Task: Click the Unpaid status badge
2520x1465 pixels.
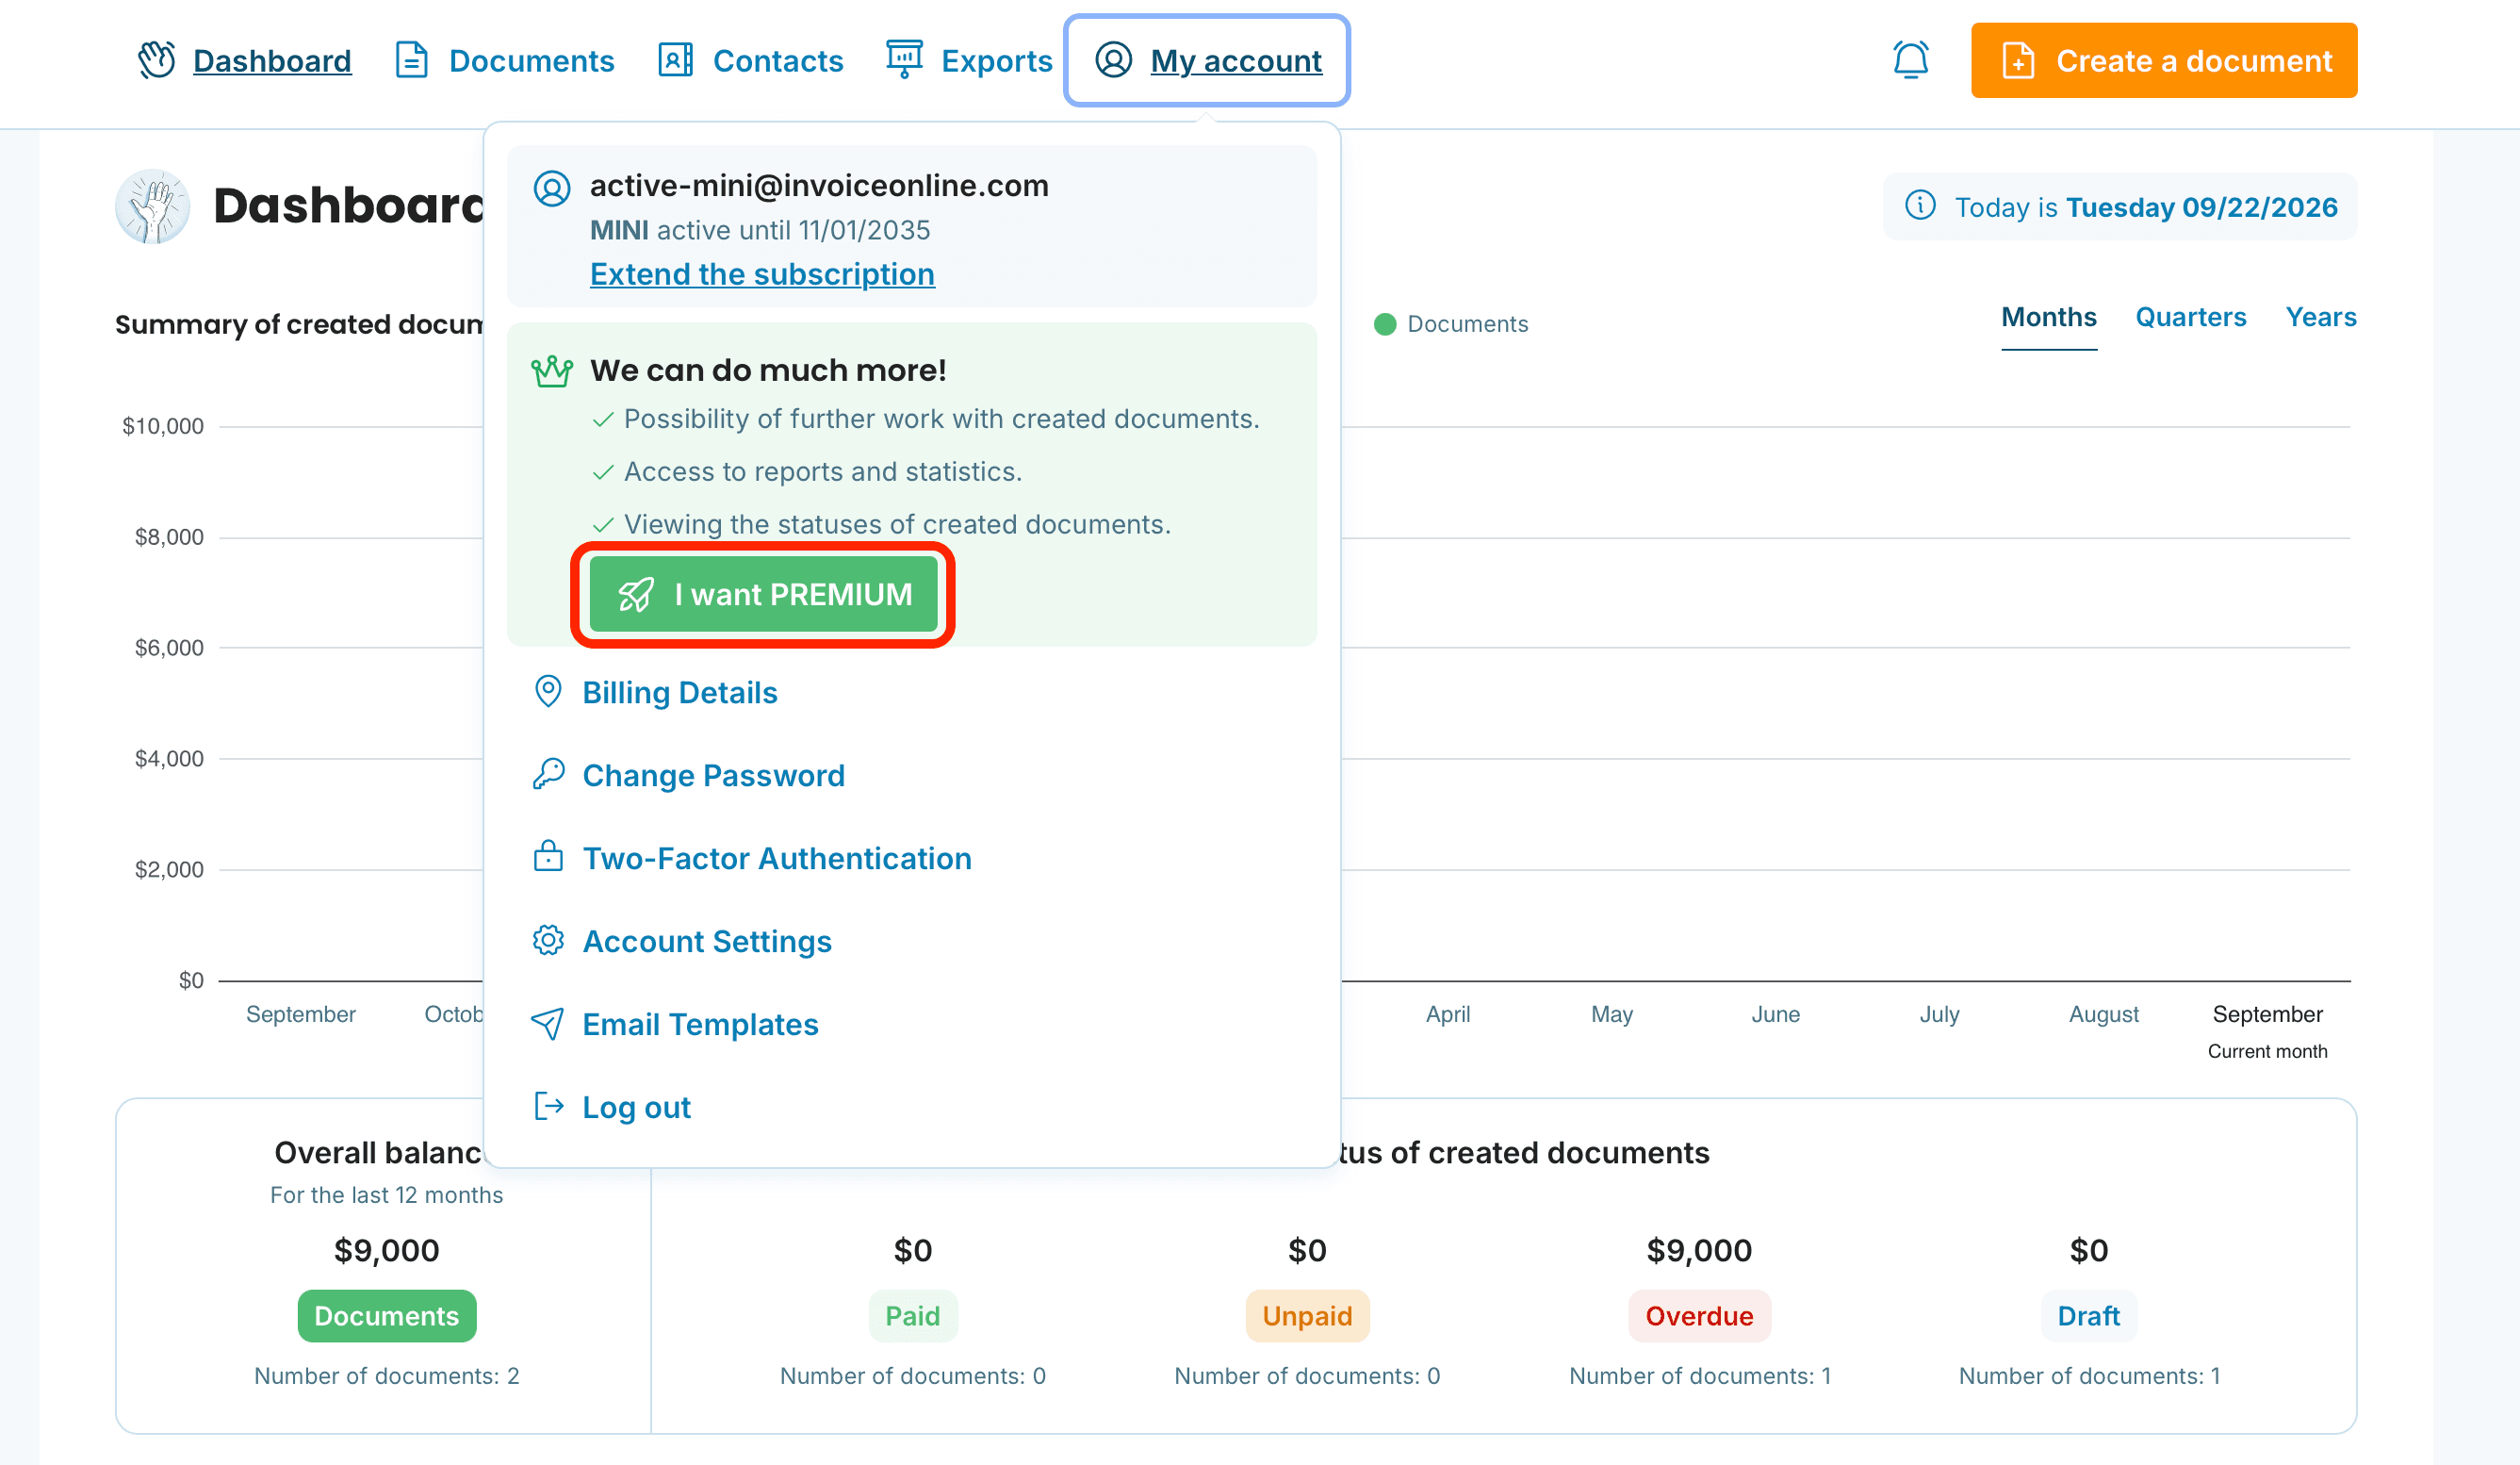Action: (1307, 1315)
